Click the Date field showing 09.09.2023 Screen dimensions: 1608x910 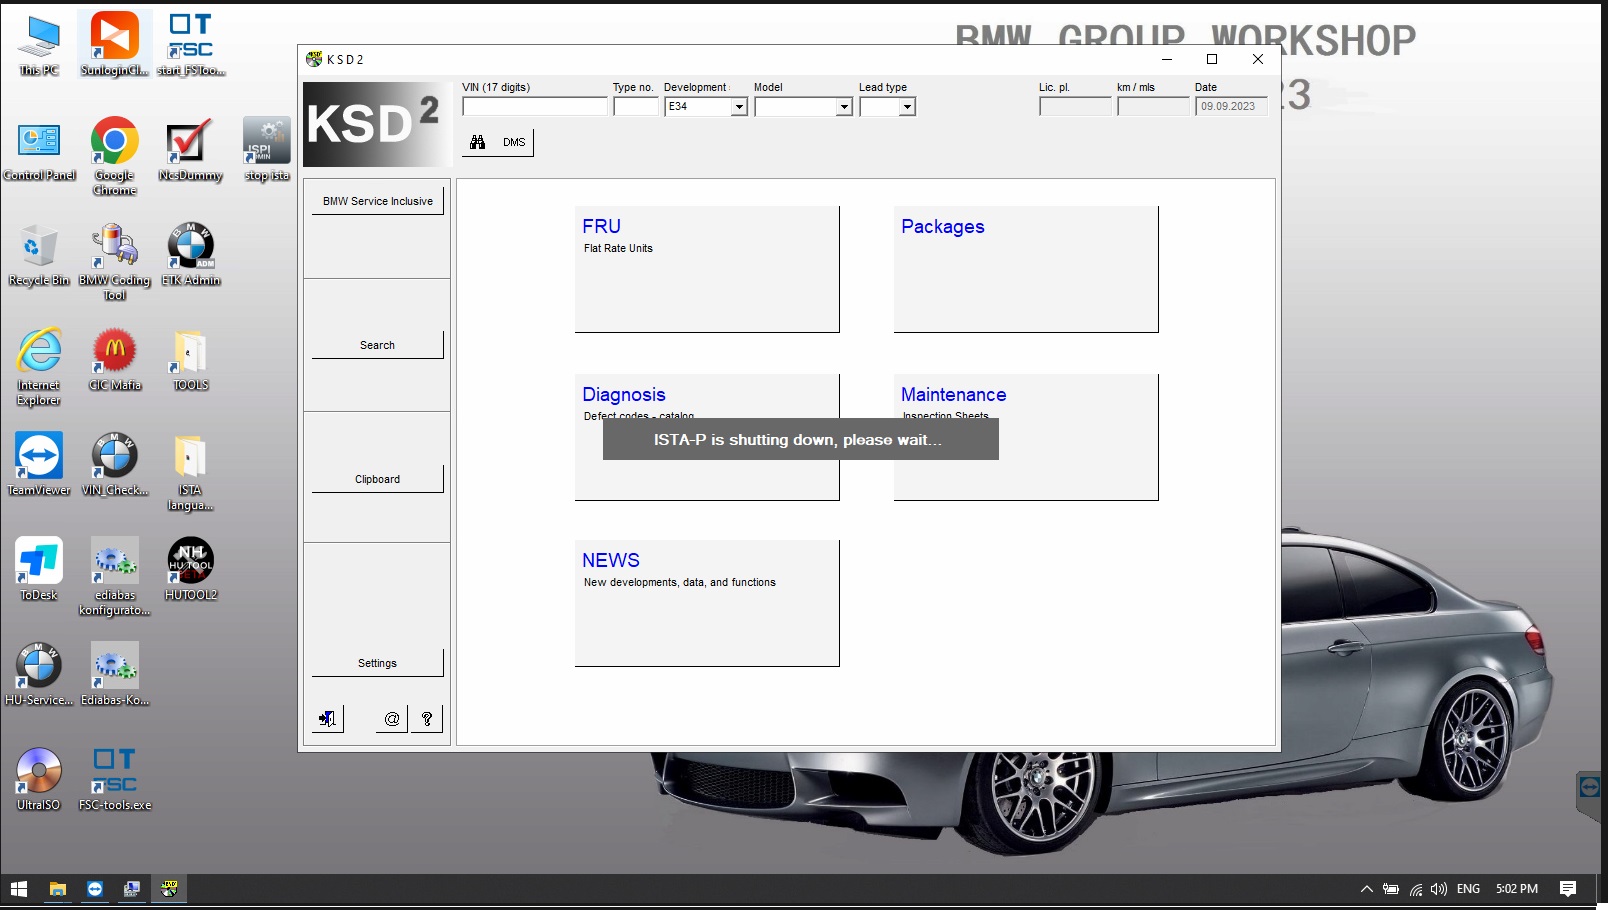(1231, 107)
